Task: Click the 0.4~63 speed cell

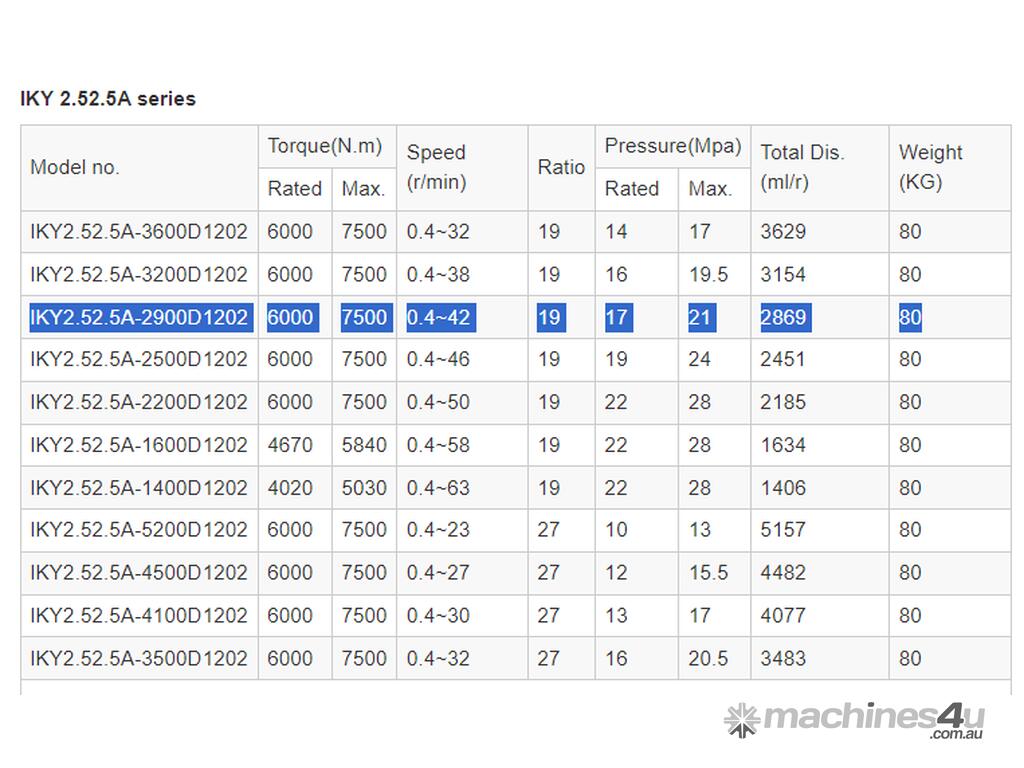Action: point(438,488)
